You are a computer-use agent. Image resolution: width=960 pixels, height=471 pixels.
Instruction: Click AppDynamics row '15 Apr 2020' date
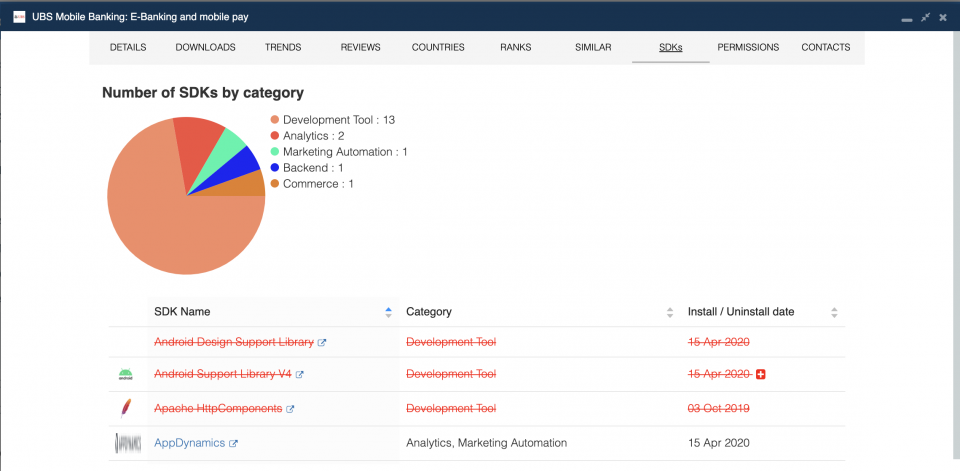tap(719, 443)
